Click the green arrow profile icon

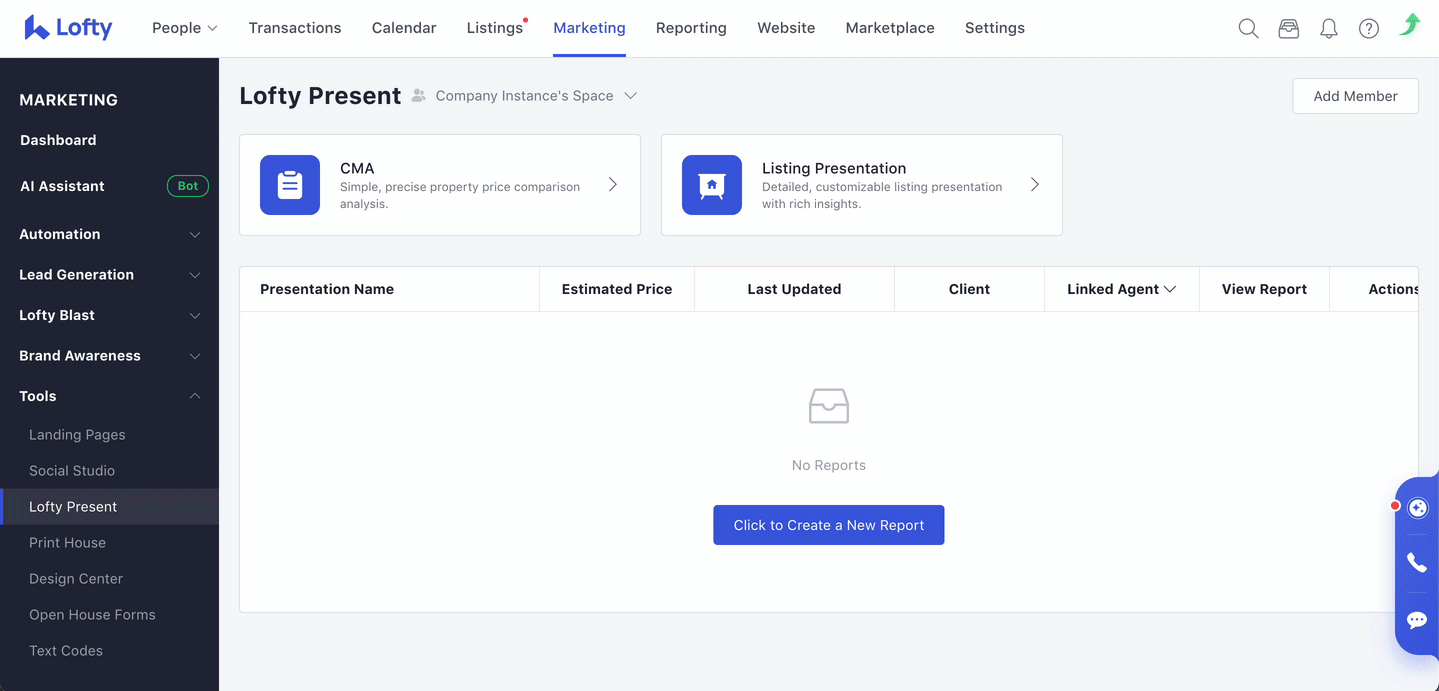1410,25
